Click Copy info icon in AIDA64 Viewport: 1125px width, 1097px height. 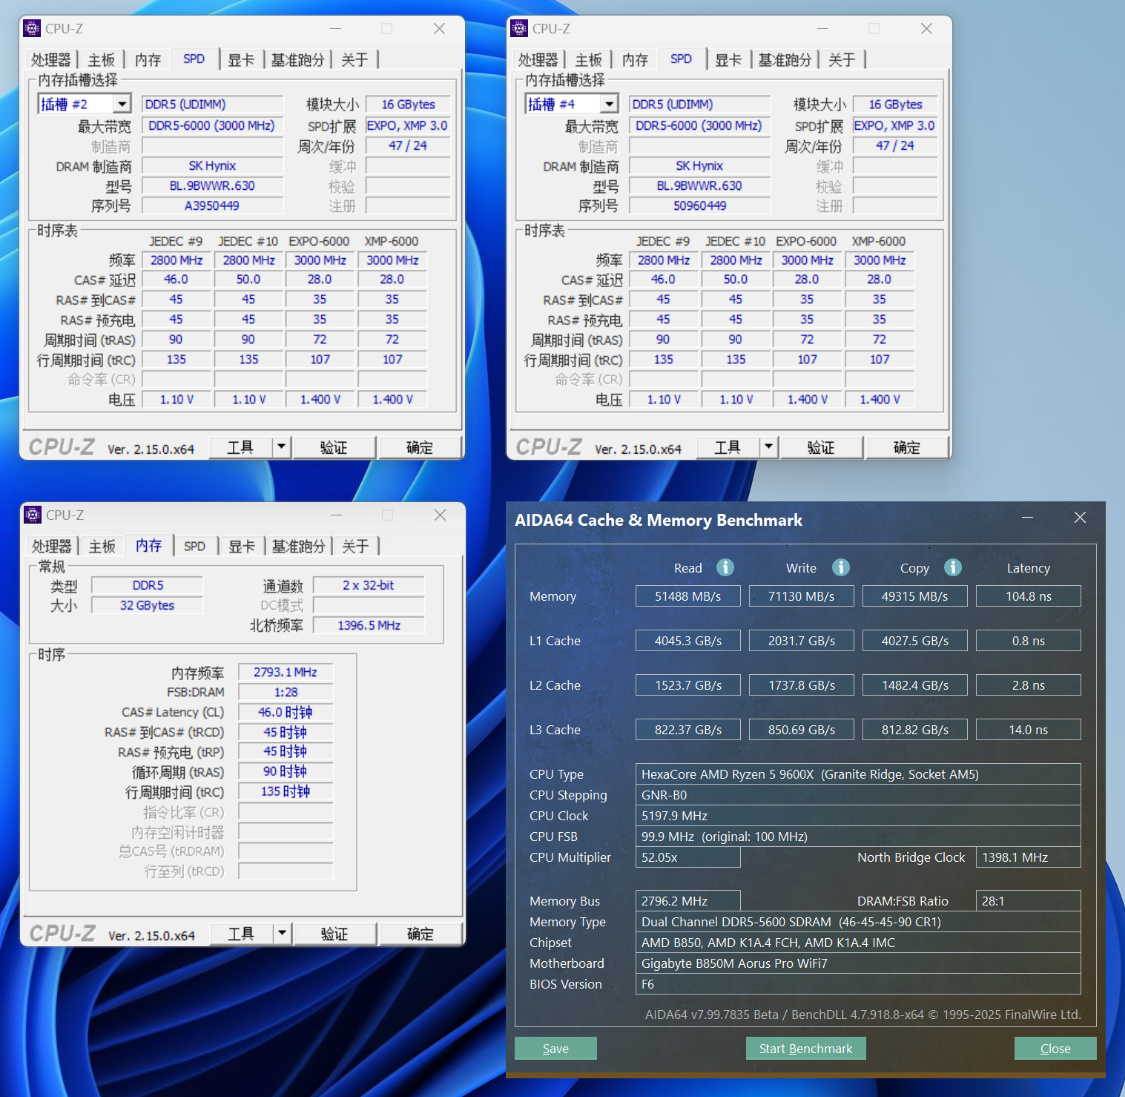[952, 568]
